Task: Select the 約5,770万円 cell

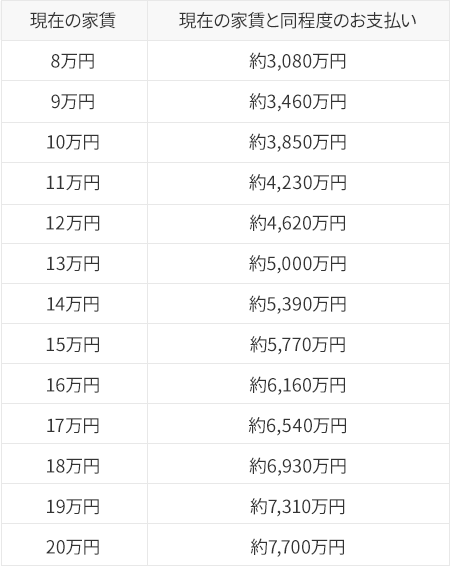Action: pyautogui.click(x=298, y=344)
